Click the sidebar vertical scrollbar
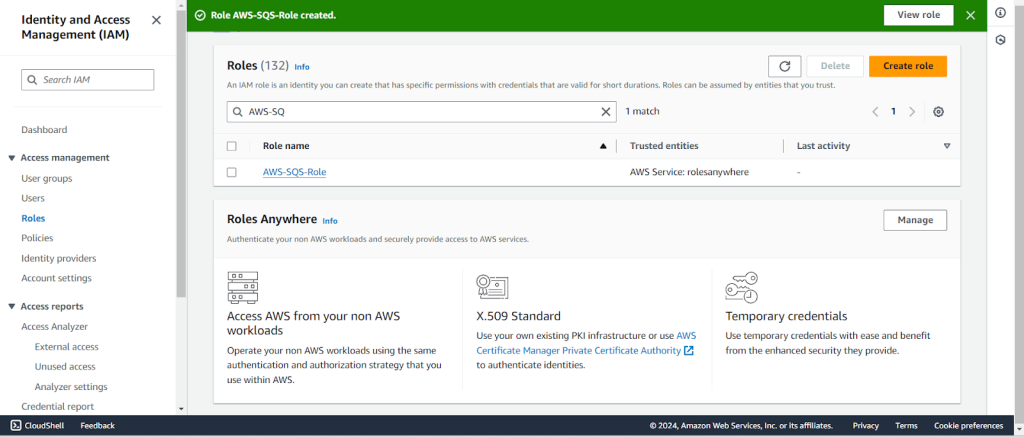 (x=181, y=153)
